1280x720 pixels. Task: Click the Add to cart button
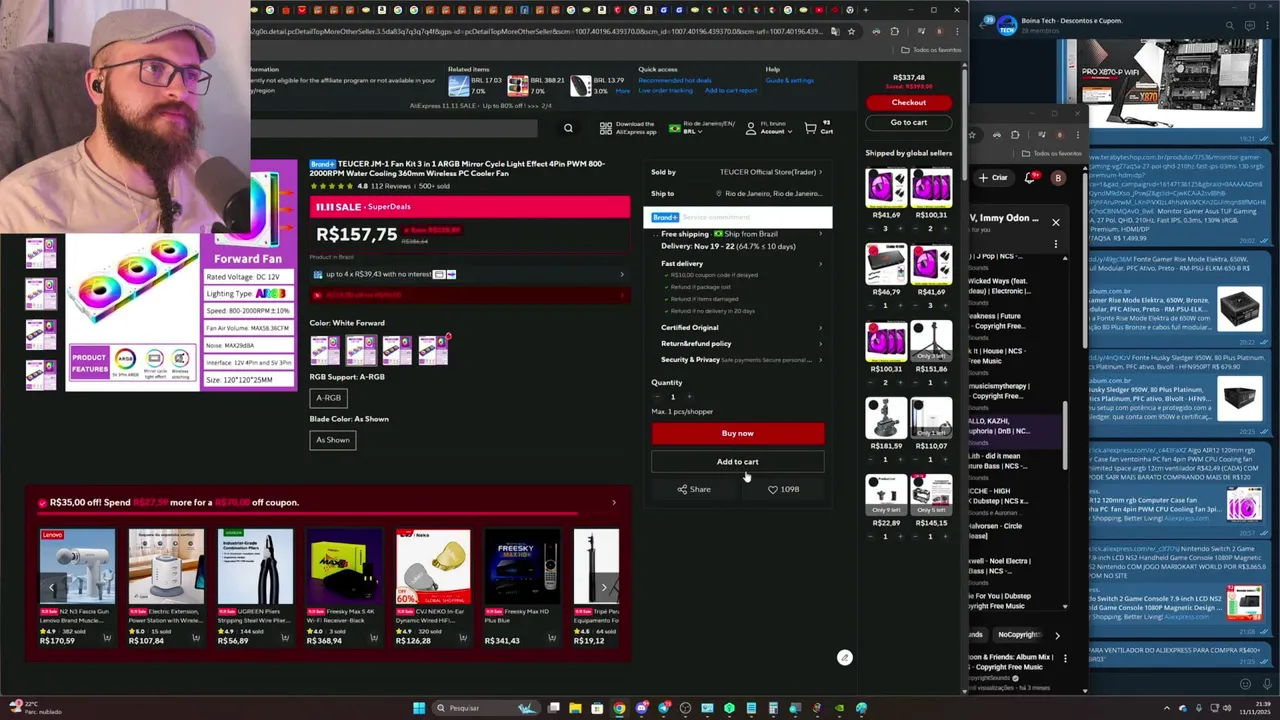pyautogui.click(x=738, y=462)
